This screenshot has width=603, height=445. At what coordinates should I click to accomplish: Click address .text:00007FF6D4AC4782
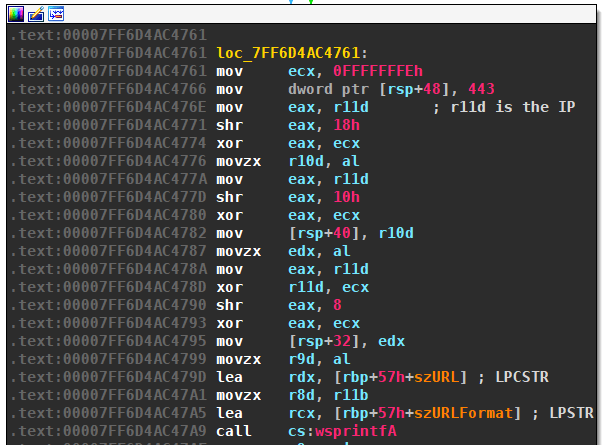[108, 233]
